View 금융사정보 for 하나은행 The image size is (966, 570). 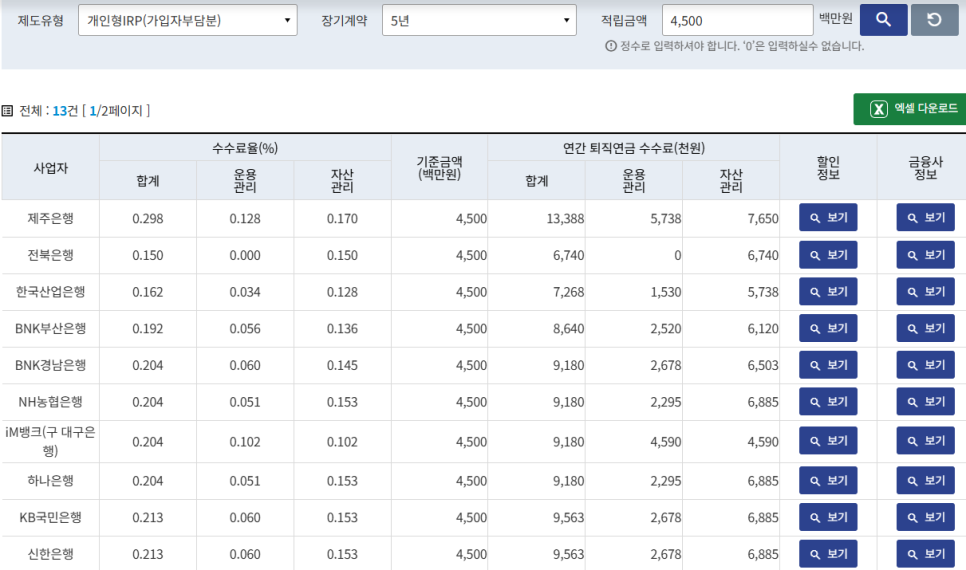925,480
